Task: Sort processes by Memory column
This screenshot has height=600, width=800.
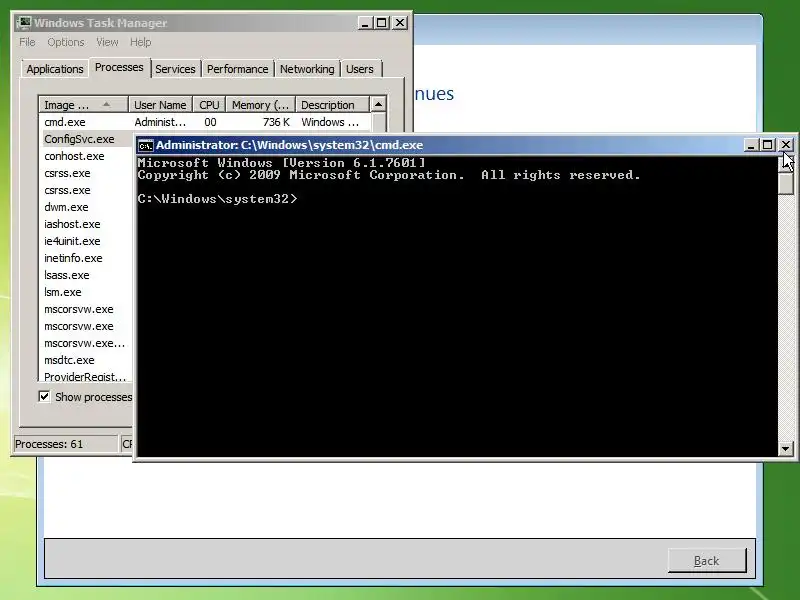Action: pyautogui.click(x=261, y=105)
